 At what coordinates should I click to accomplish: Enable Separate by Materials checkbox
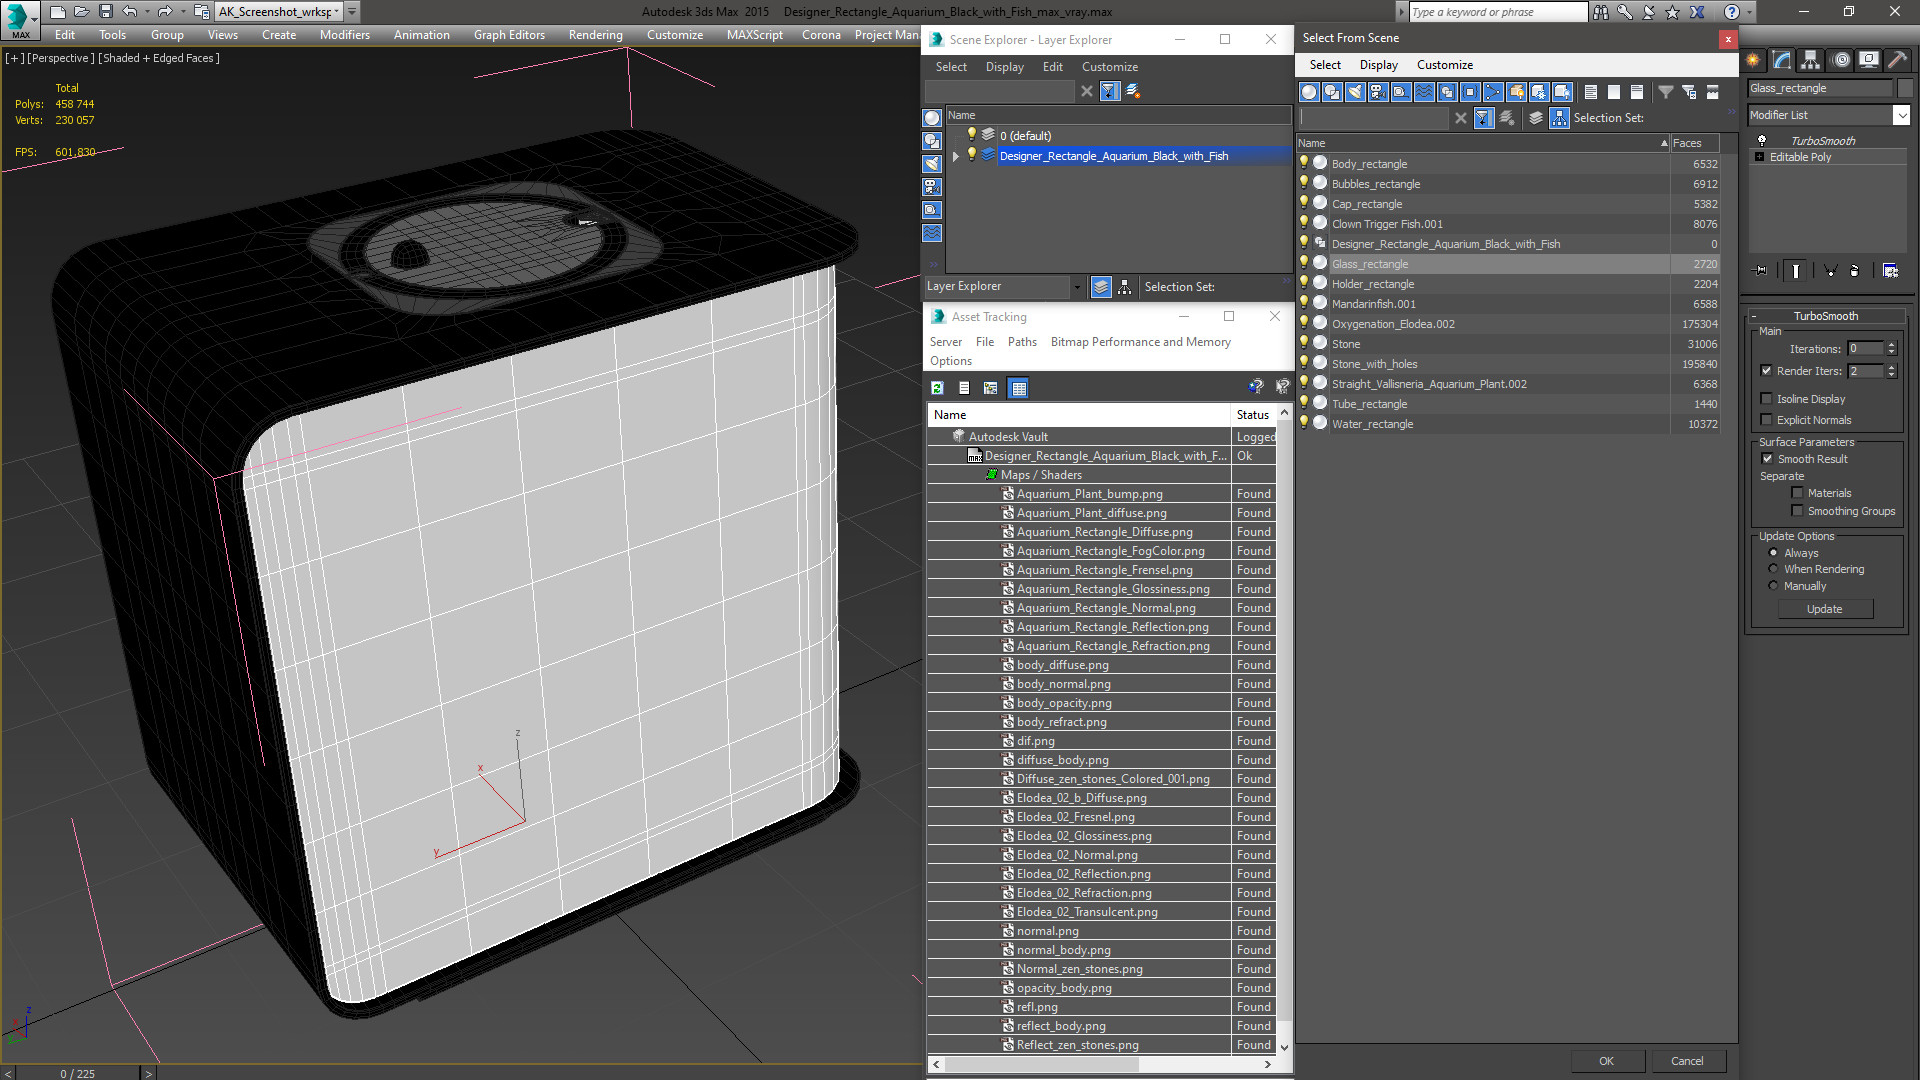[x=1797, y=493]
